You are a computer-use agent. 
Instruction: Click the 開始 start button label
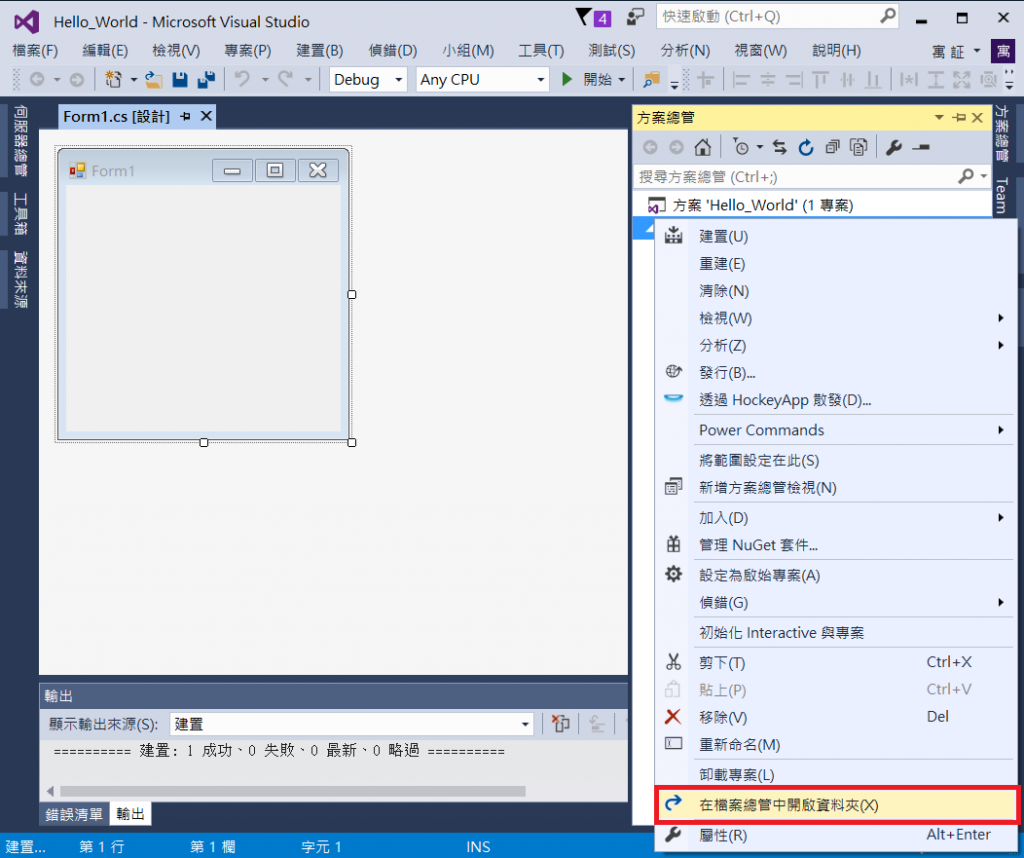(598, 80)
